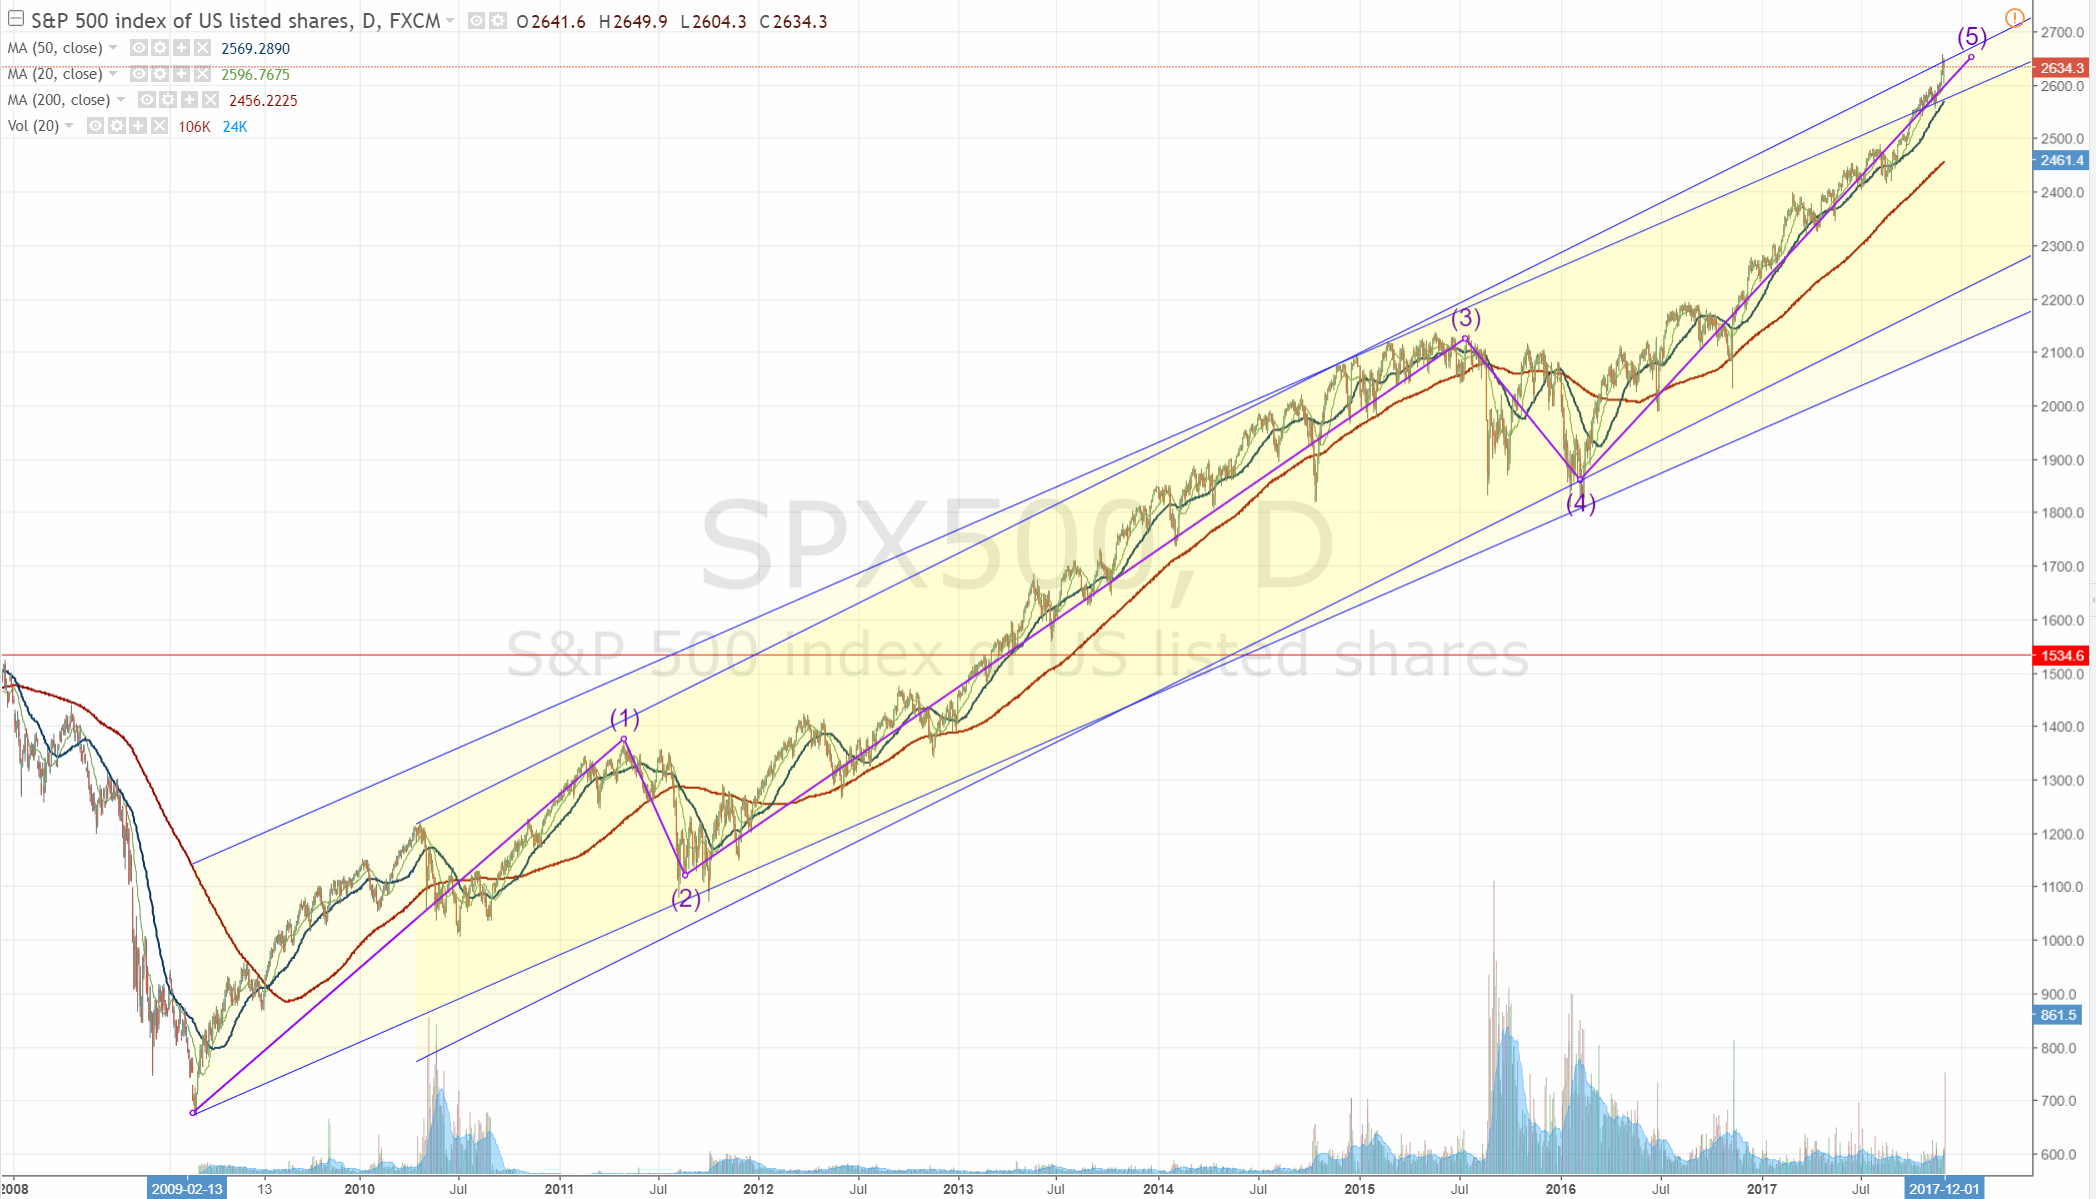Click the MA (20, close) legend label

pos(55,74)
